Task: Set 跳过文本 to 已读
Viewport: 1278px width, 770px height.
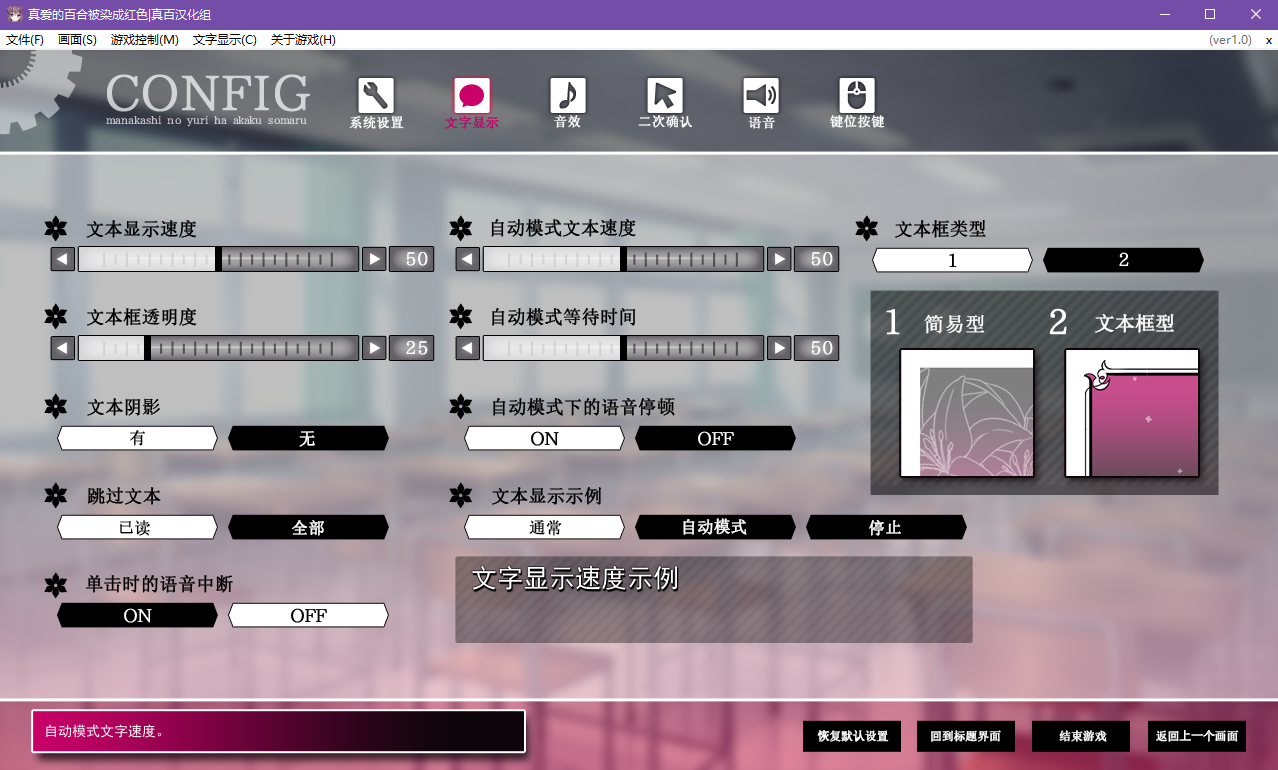Action: (x=137, y=527)
